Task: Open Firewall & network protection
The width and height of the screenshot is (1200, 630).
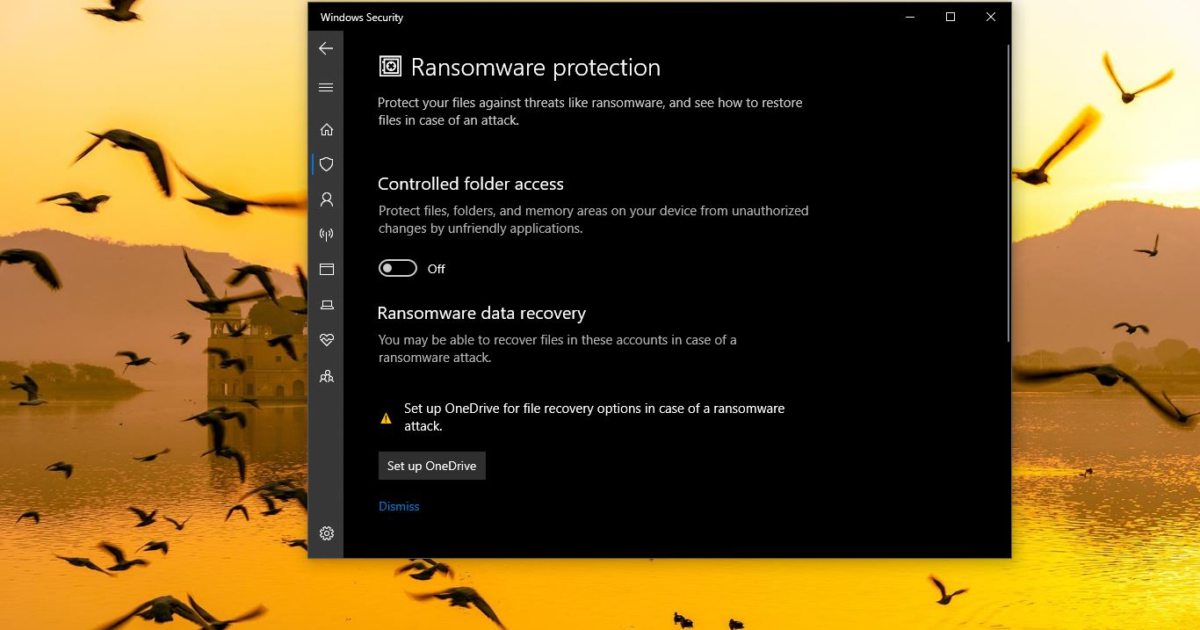Action: click(326, 234)
